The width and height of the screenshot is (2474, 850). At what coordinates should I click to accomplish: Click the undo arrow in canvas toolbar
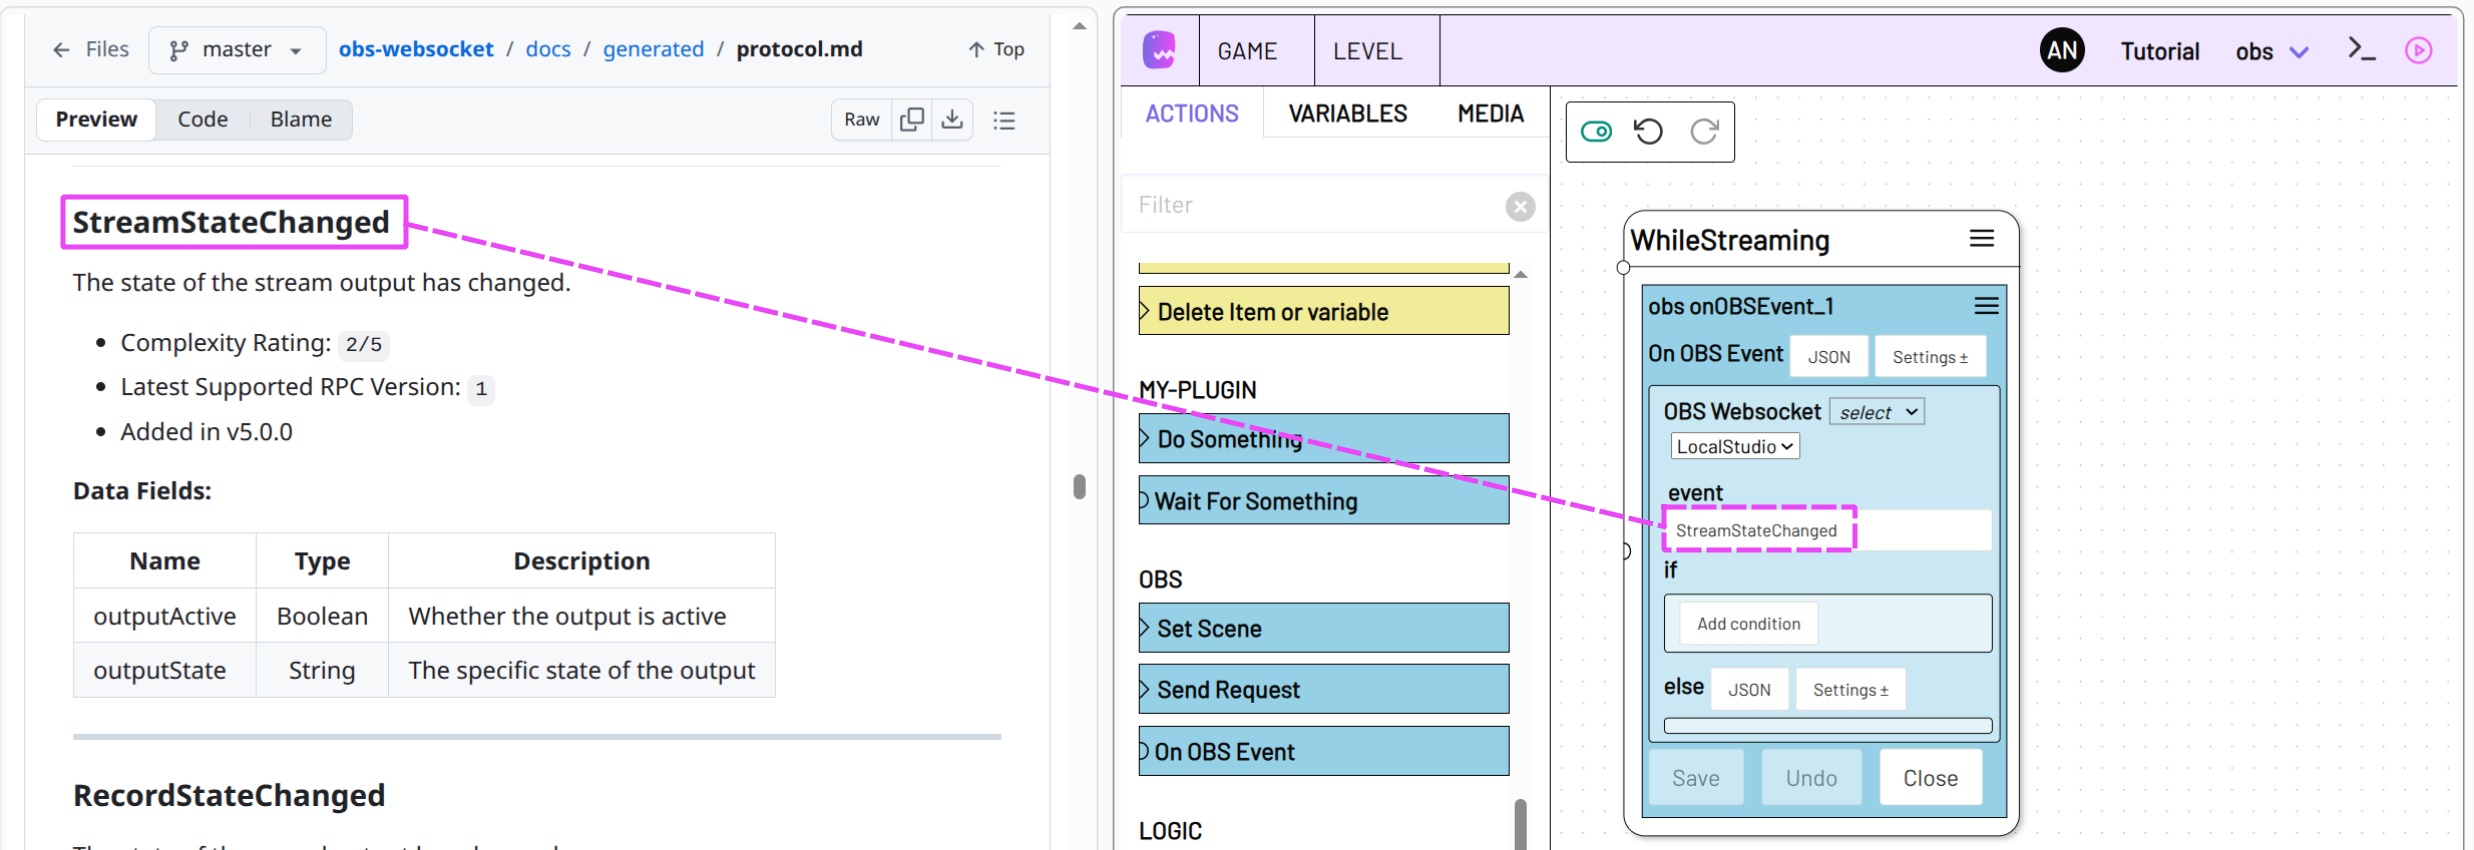1648,132
